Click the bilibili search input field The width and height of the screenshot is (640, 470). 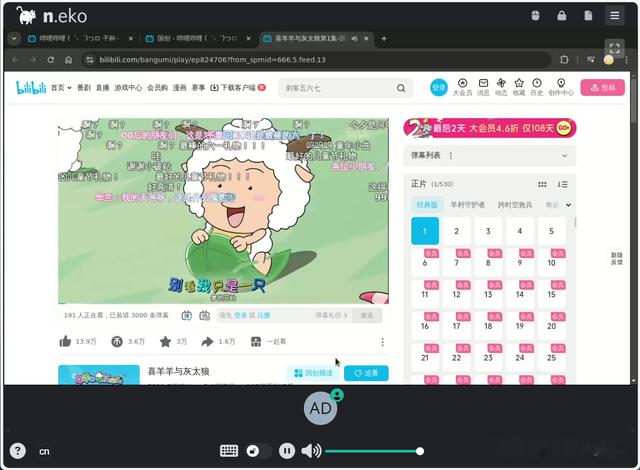click(338, 88)
